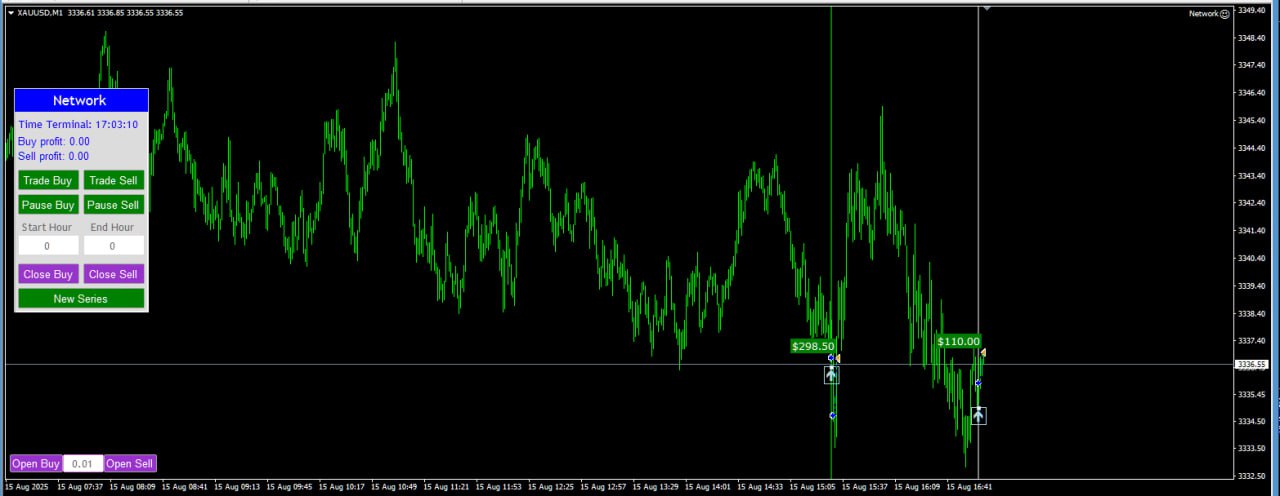Select the orange close arrow beside $298.50 label
This screenshot has height=496, width=1280.
(x=837, y=358)
